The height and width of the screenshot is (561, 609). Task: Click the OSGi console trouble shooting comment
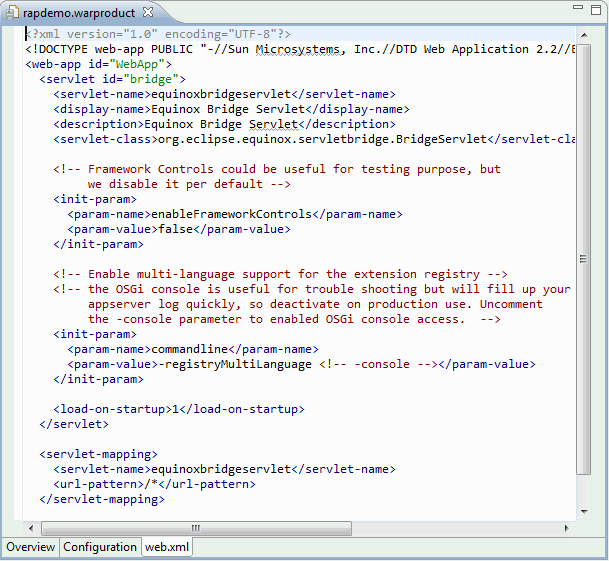[312, 289]
